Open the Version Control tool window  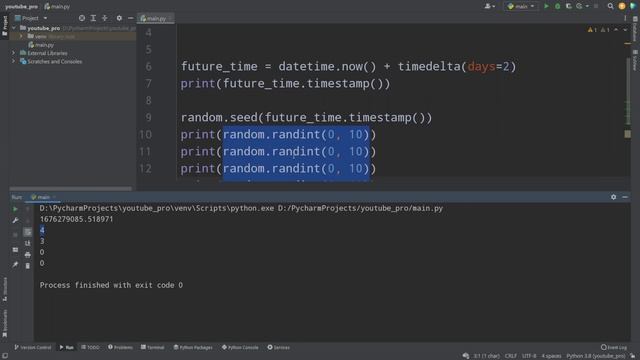click(33, 347)
